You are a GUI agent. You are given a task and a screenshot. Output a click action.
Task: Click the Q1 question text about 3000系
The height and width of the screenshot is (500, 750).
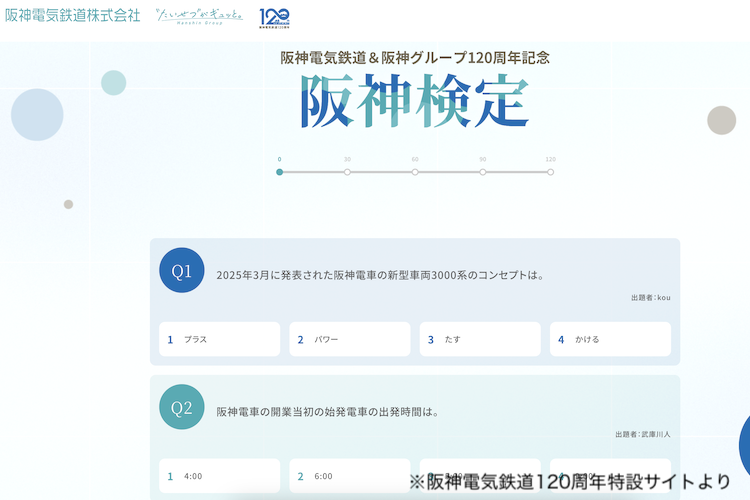pyautogui.click(x=380, y=275)
